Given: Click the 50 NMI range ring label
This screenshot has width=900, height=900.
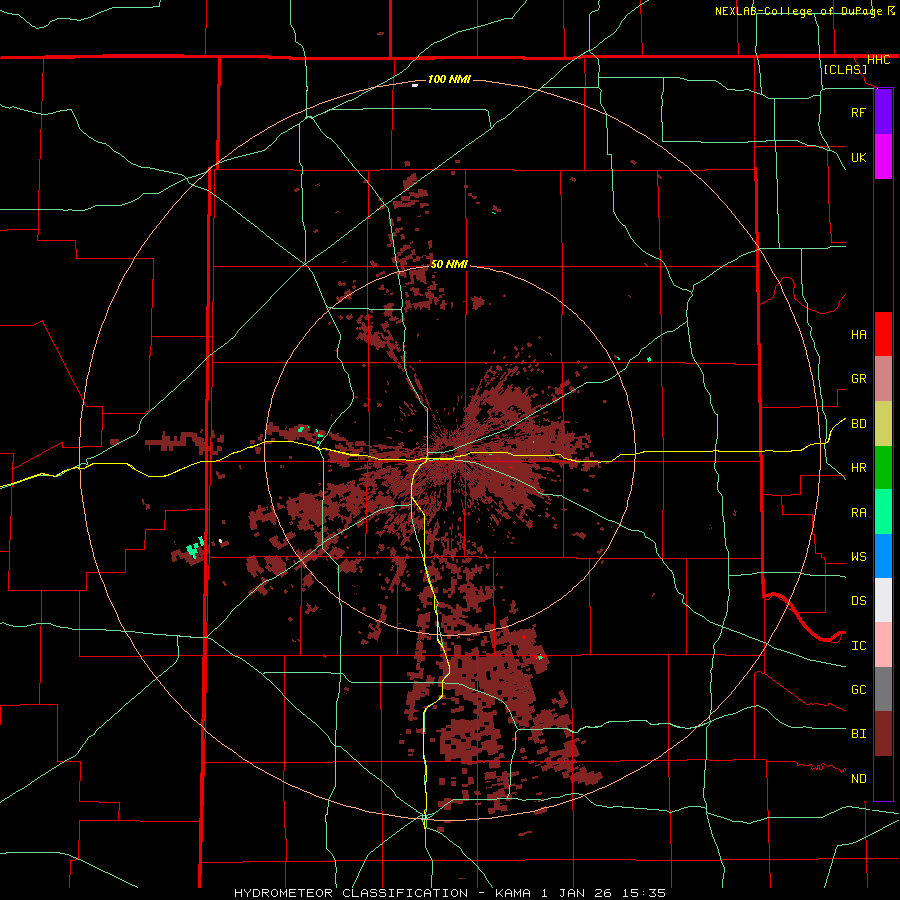Looking at the screenshot, I should click(449, 264).
